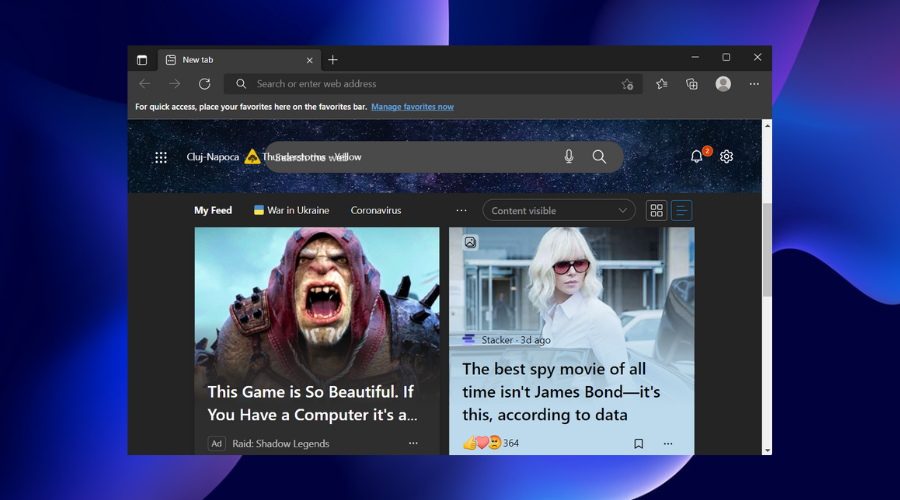The height and width of the screenshot is (500, 900).
Task: Switch feed to grid view
Action: click(657, 210)
